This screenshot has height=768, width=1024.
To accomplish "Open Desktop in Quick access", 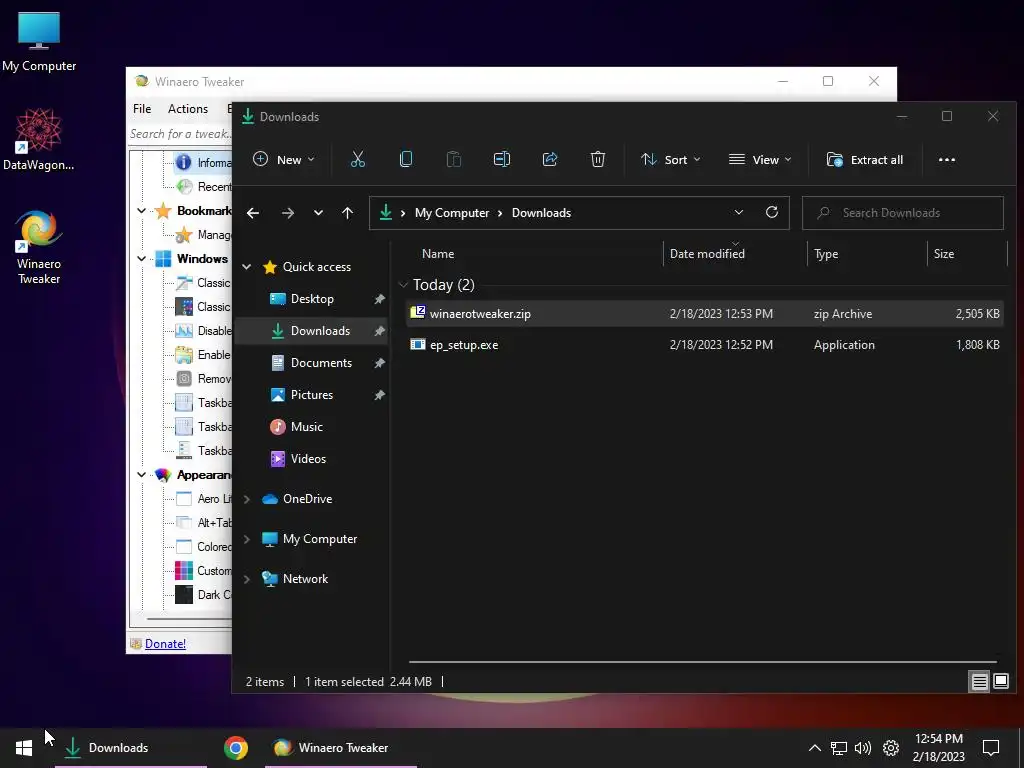I will click(x=311, y=298).
